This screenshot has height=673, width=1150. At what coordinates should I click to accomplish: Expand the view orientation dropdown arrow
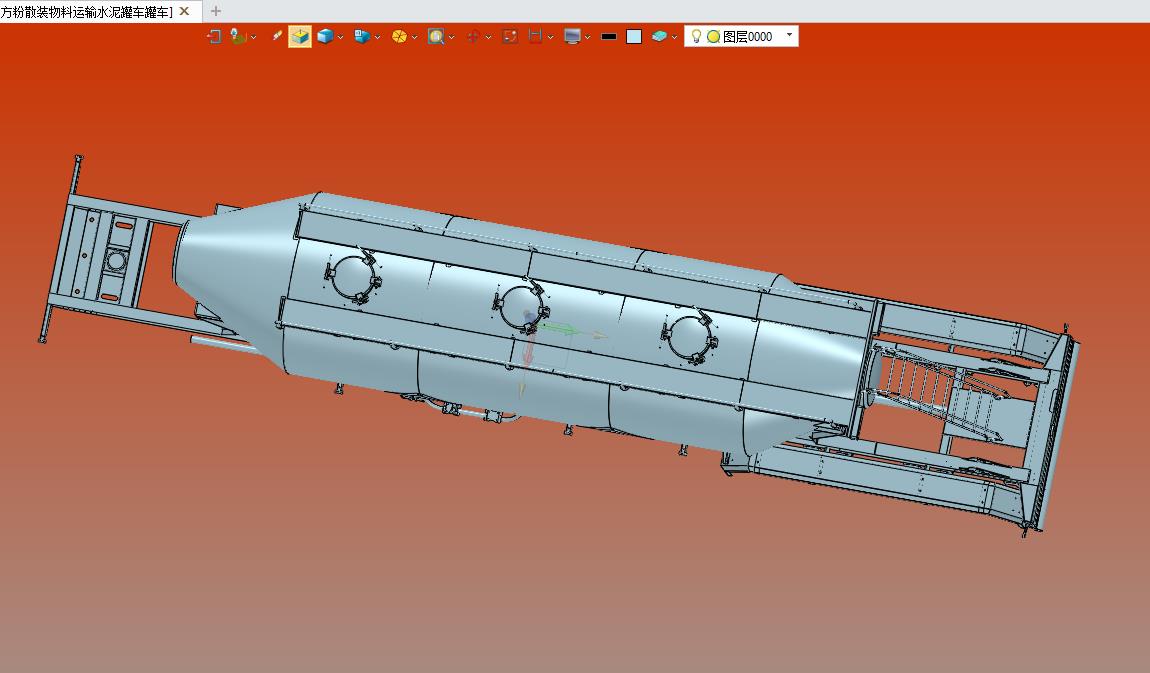[340, 37]
